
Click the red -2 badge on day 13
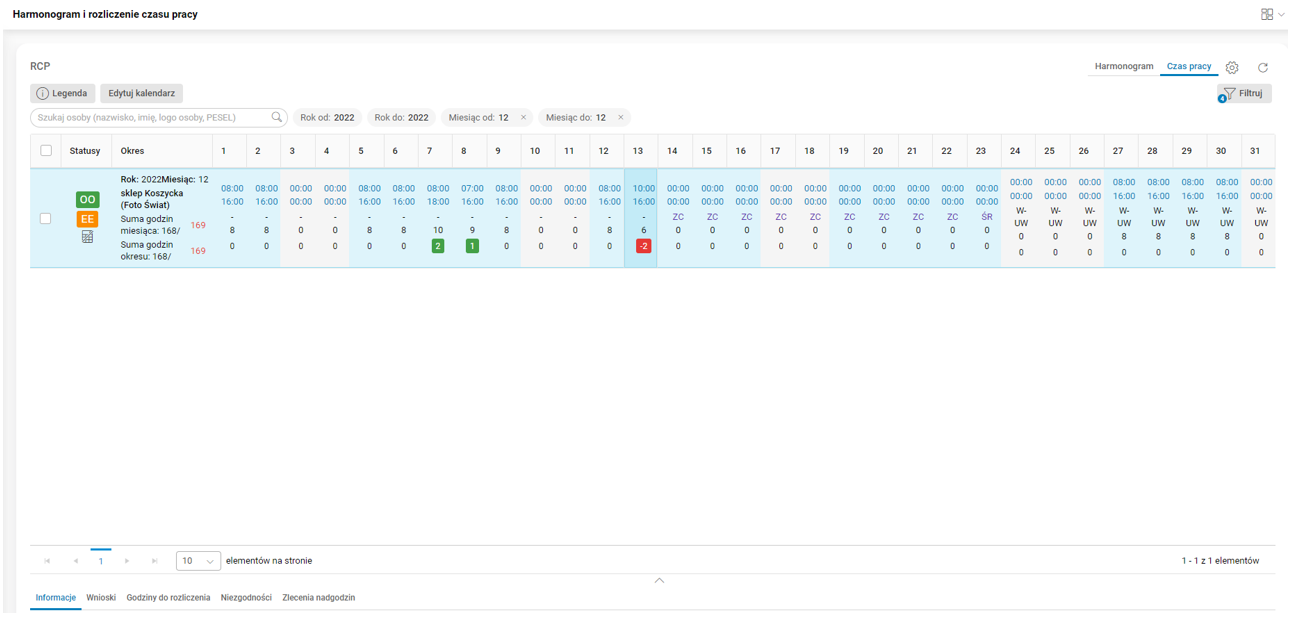coord(644,246)
